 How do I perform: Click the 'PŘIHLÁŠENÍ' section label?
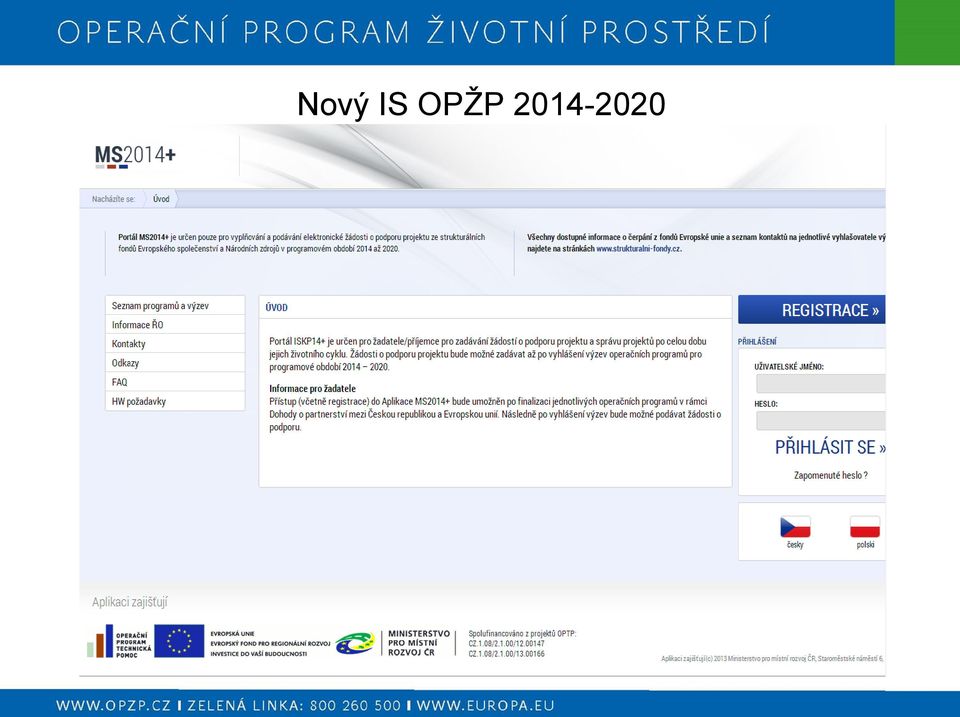[757, 342]
